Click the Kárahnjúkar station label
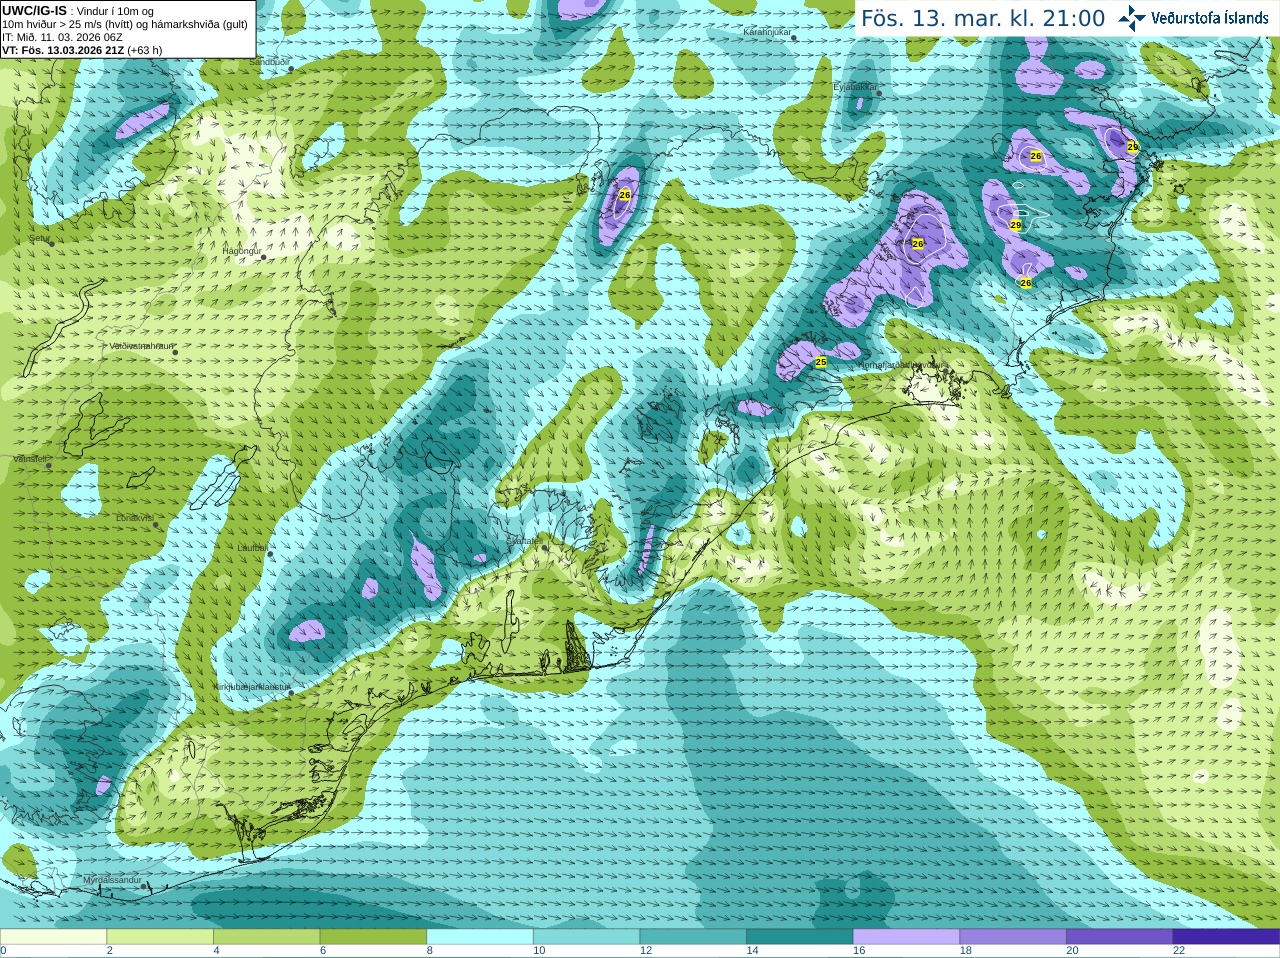Image resolution: width=1280 pixels, height=958 pixels. [x=767, y=32]
